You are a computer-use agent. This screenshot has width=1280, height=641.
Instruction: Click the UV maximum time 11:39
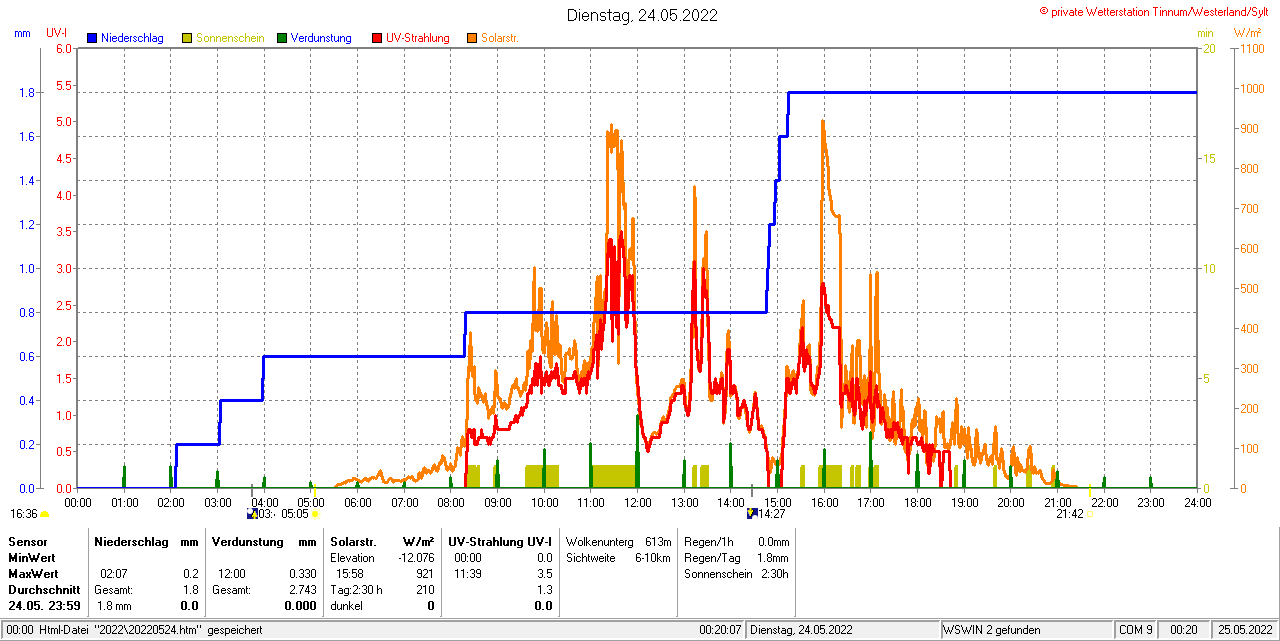point(467,574)
